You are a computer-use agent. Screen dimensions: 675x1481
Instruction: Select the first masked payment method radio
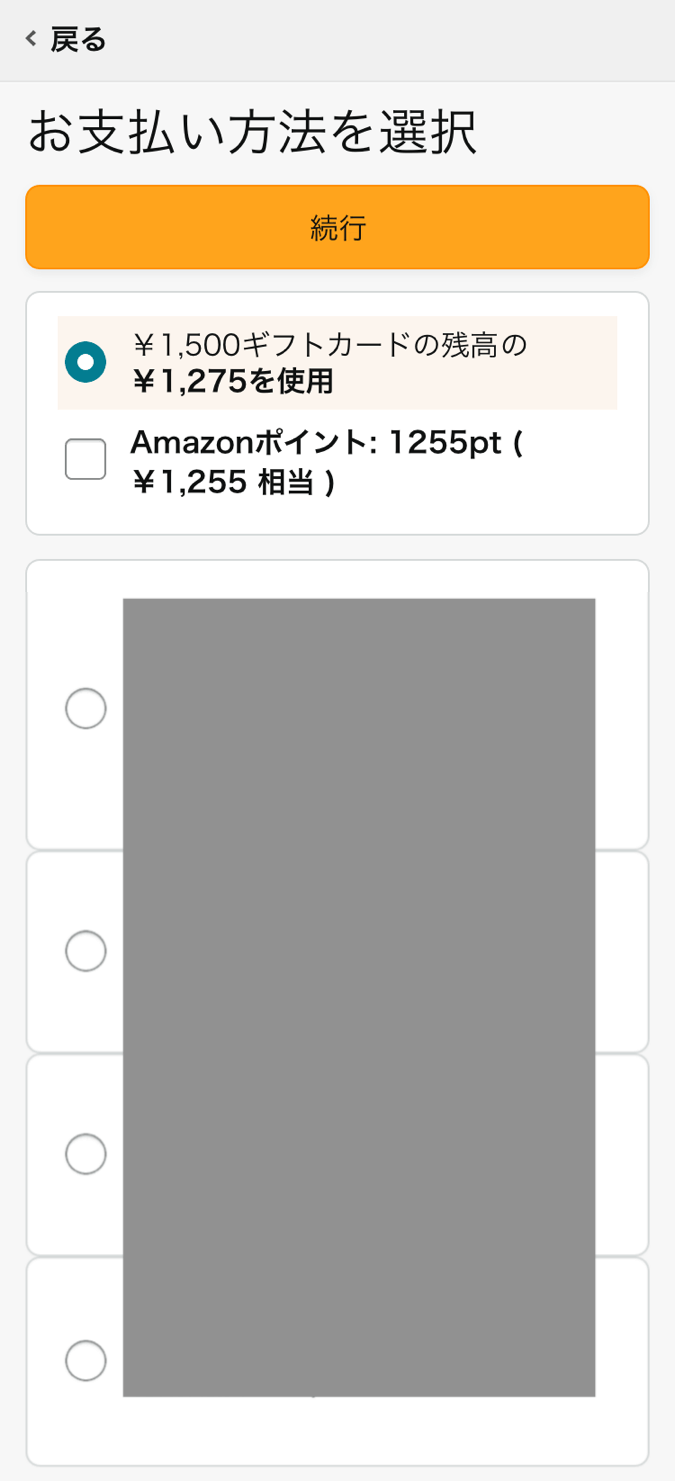coord(85,708)
